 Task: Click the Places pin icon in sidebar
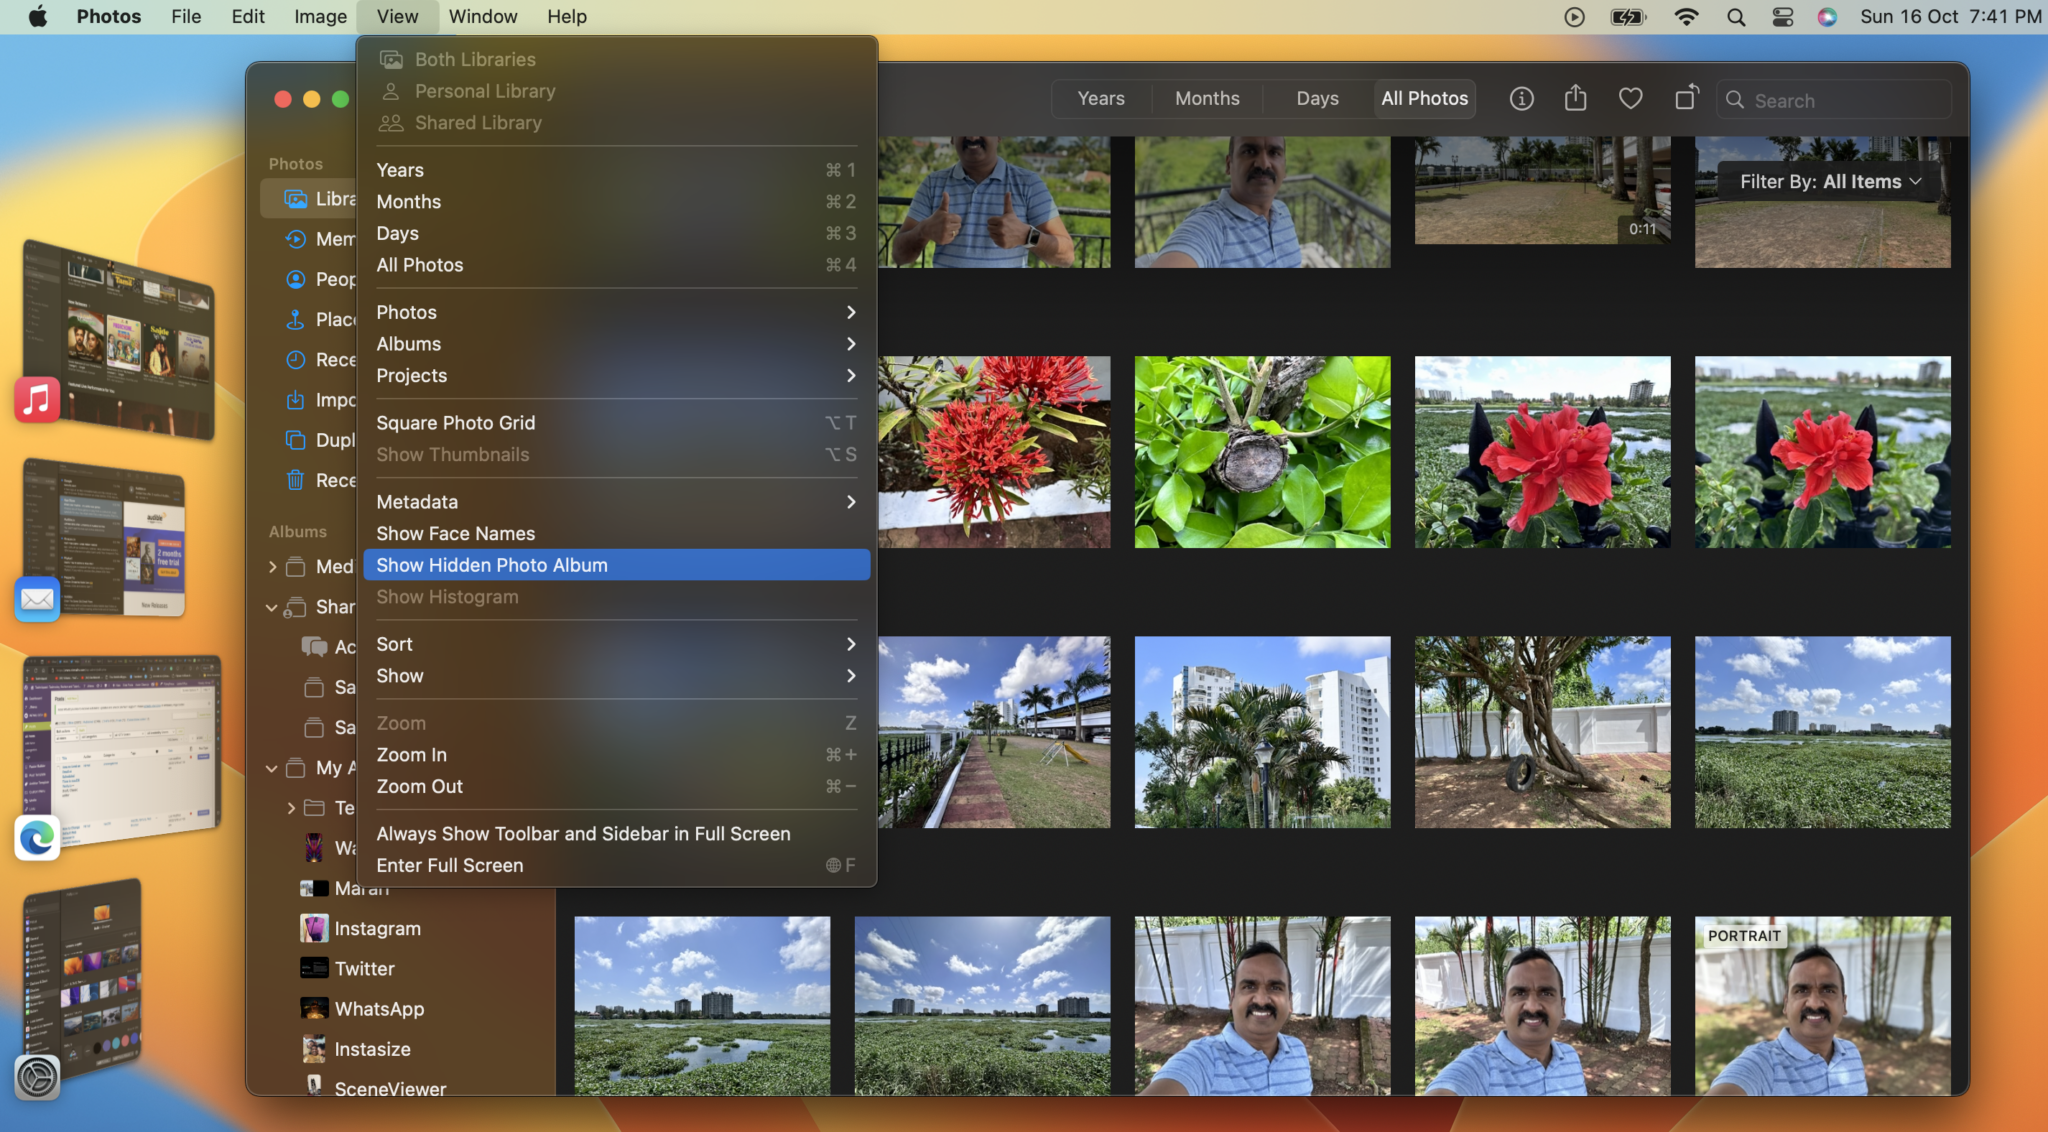point(296,319)
